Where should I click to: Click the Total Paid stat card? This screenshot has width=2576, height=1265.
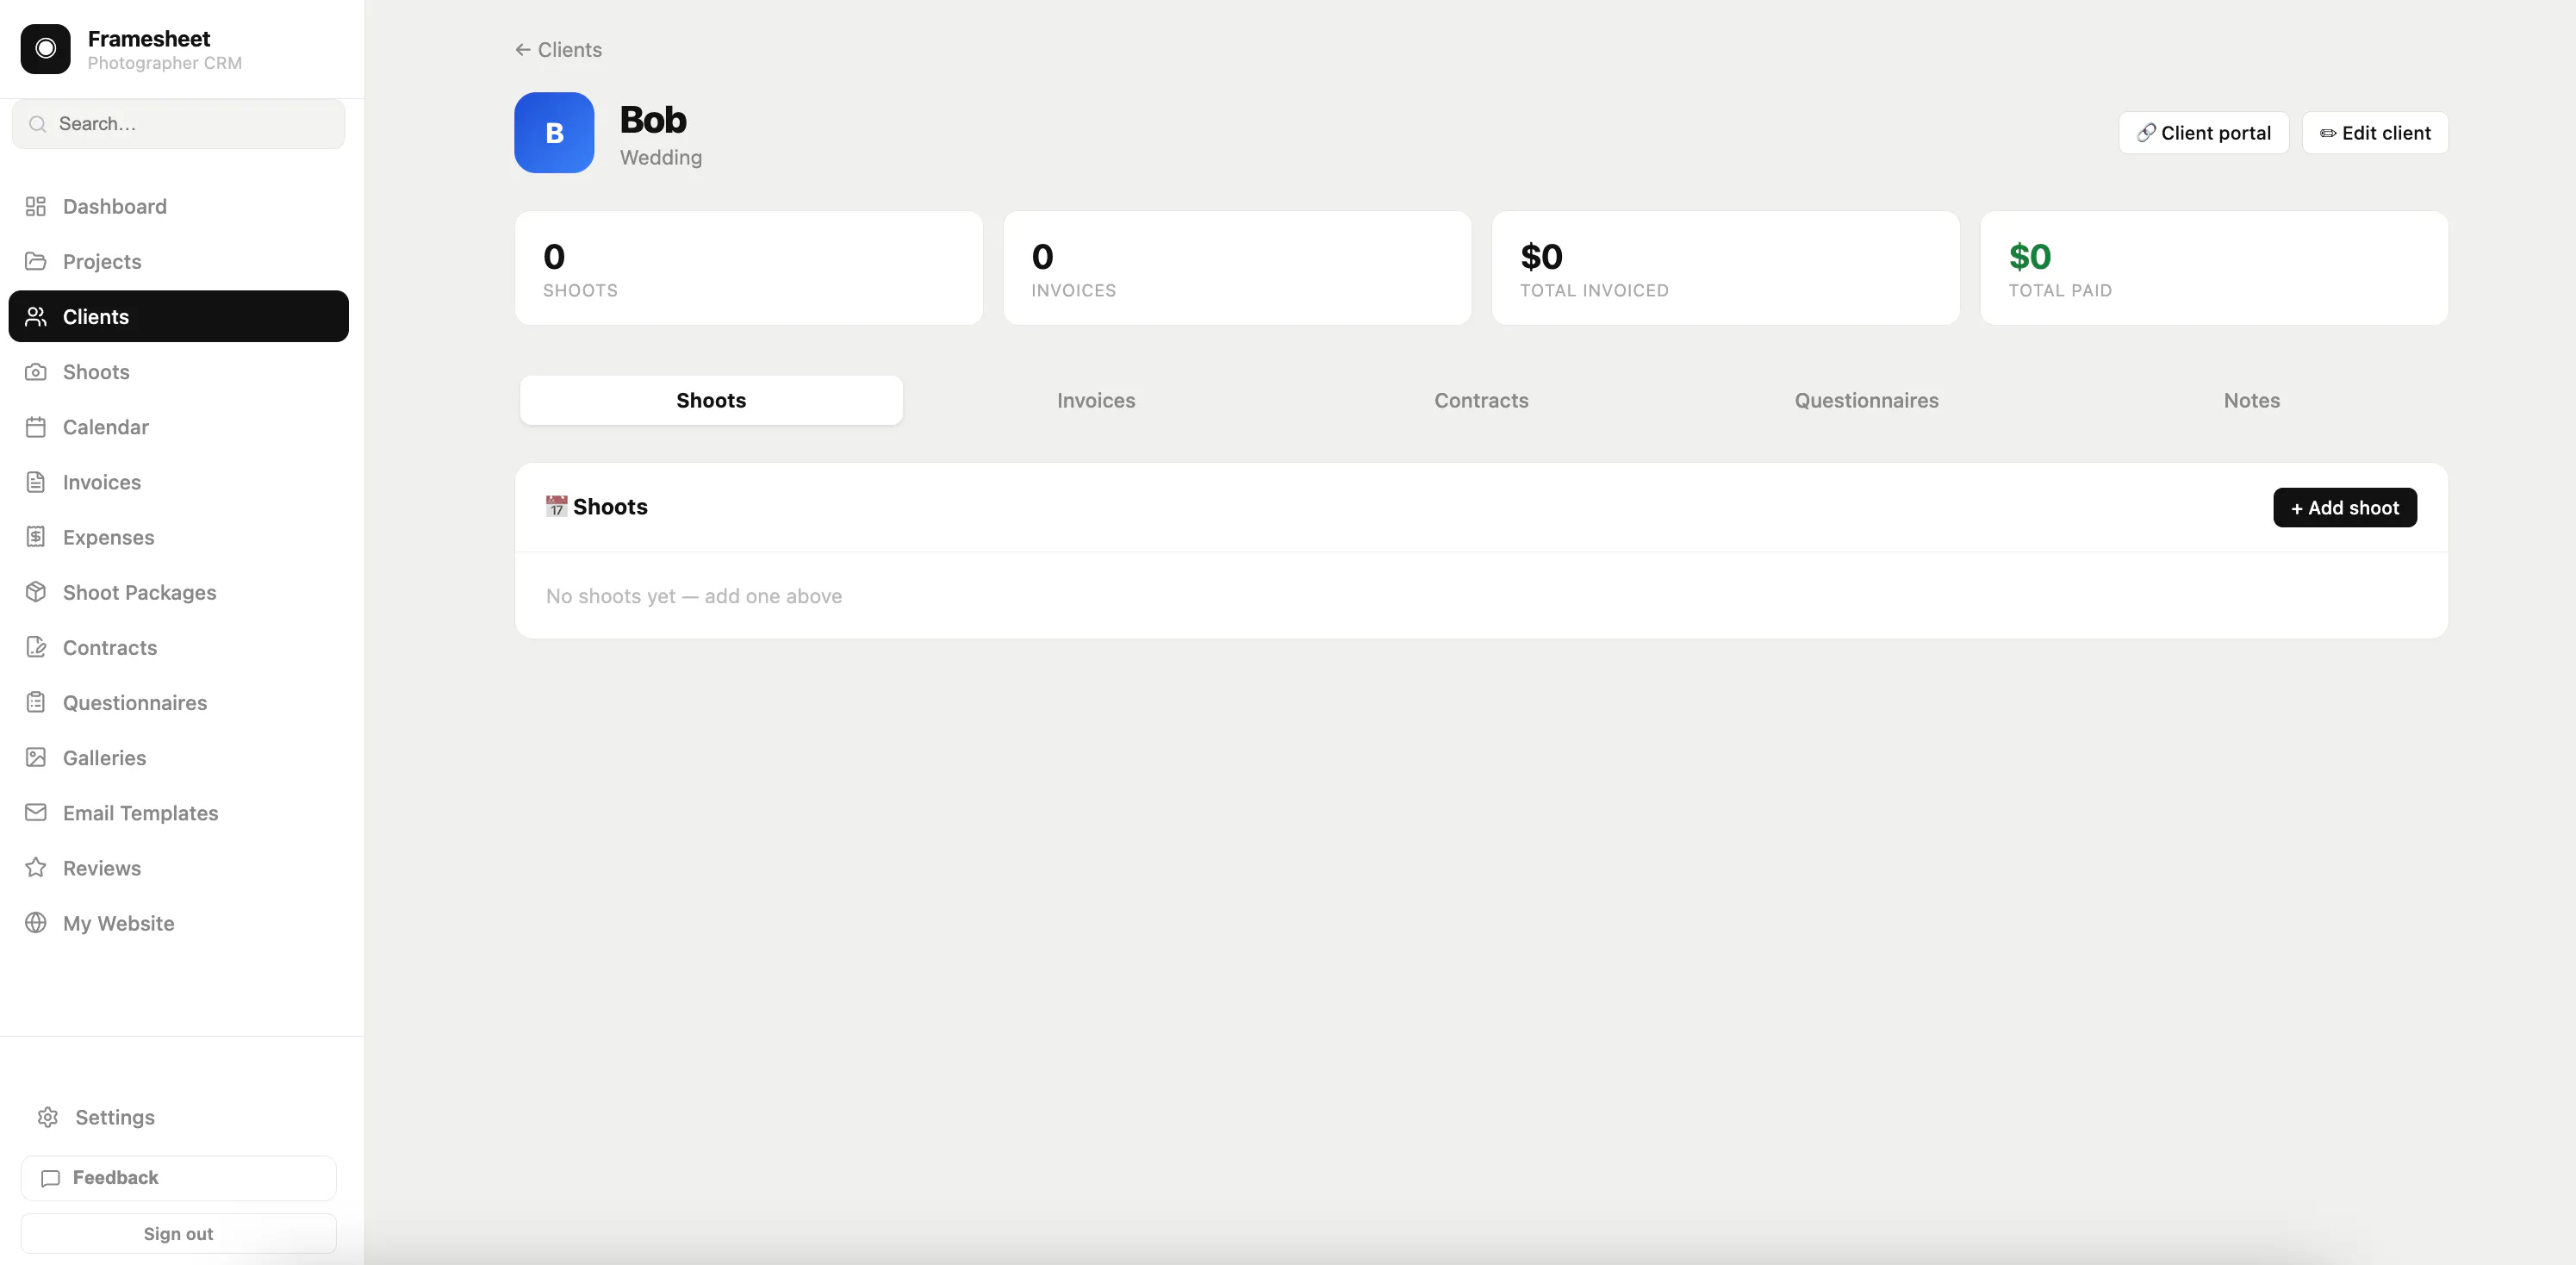(x=2214, y=268)
